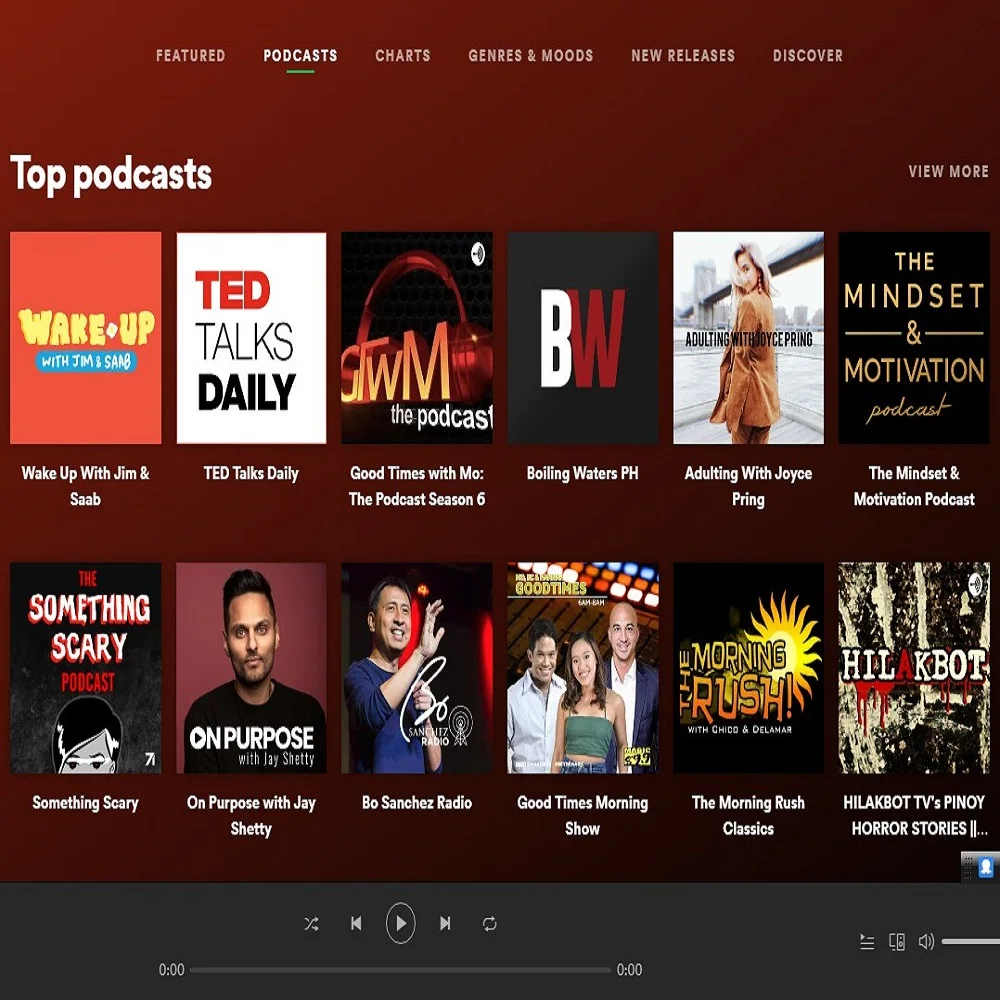This screenshot has height=1000, width=1000.
Task: Click 'HILAKBOT TV's PINOY HORROR STORIES' title
Action: click(x=915, y=816)
